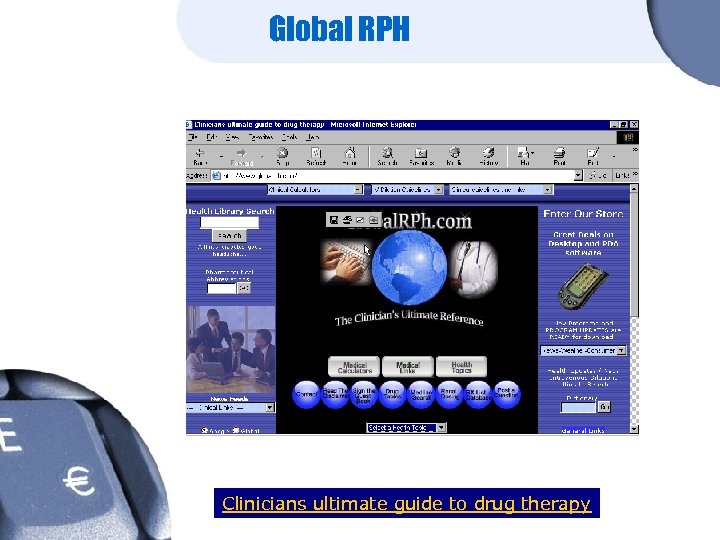The width and height of the screenshot is (720, 540).
Task: Open the View menu
Action: point(232,137)
